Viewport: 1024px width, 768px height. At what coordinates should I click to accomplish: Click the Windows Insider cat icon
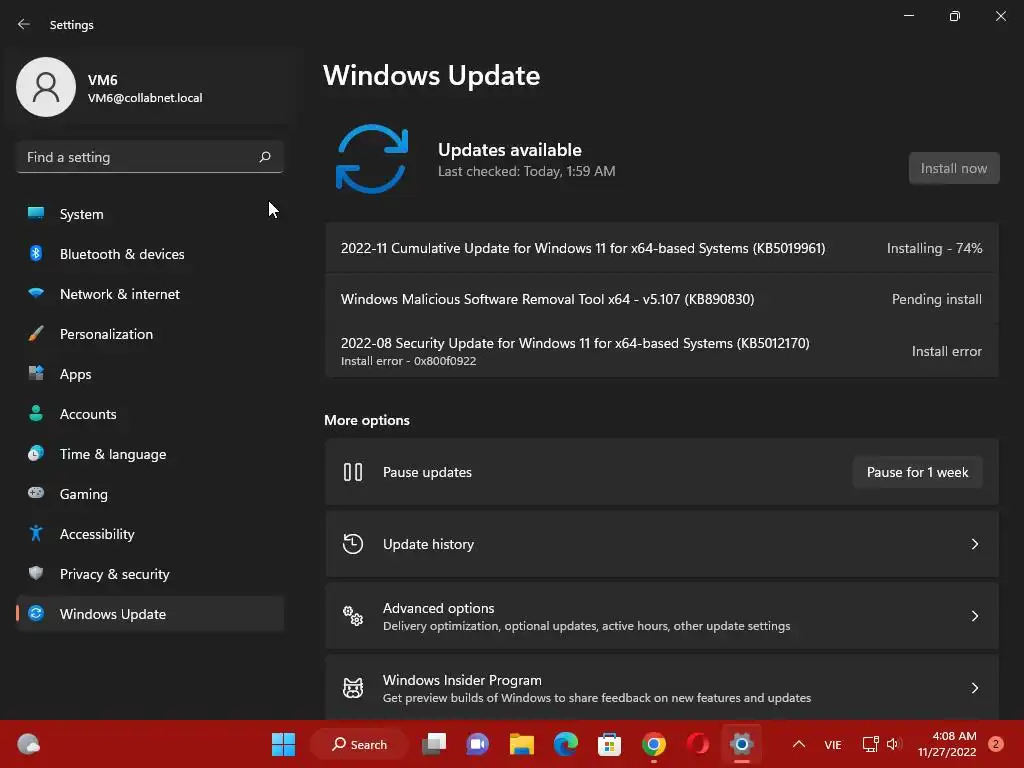click(353, 688)
